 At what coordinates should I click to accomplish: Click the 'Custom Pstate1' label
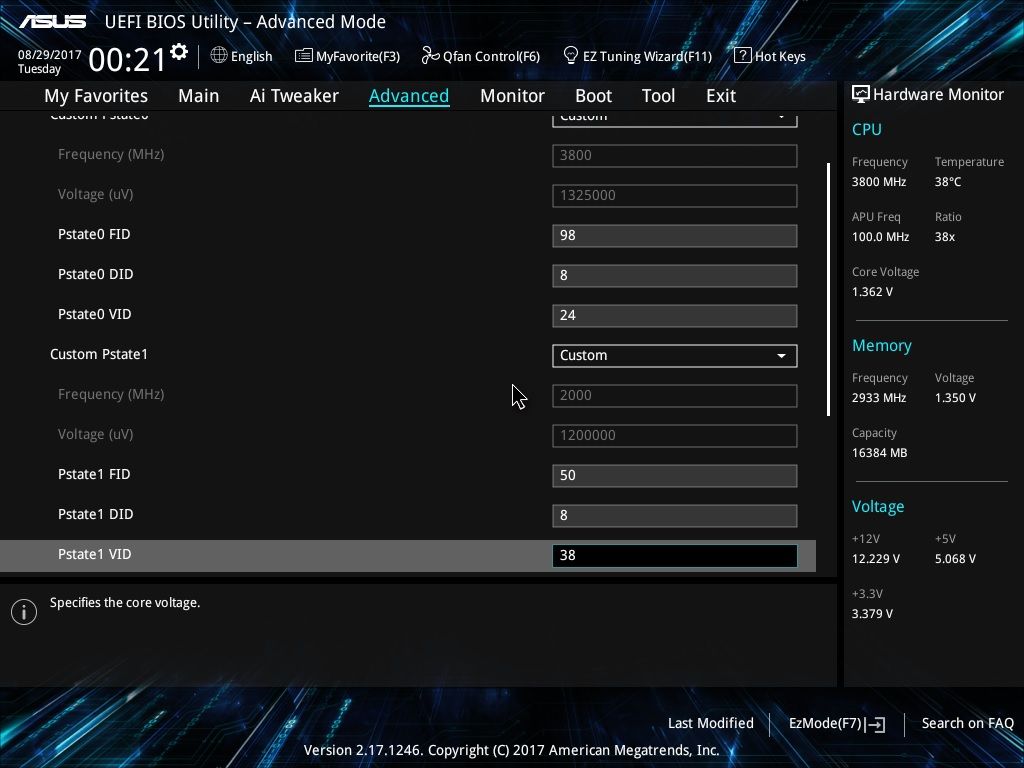click(99, 355)
